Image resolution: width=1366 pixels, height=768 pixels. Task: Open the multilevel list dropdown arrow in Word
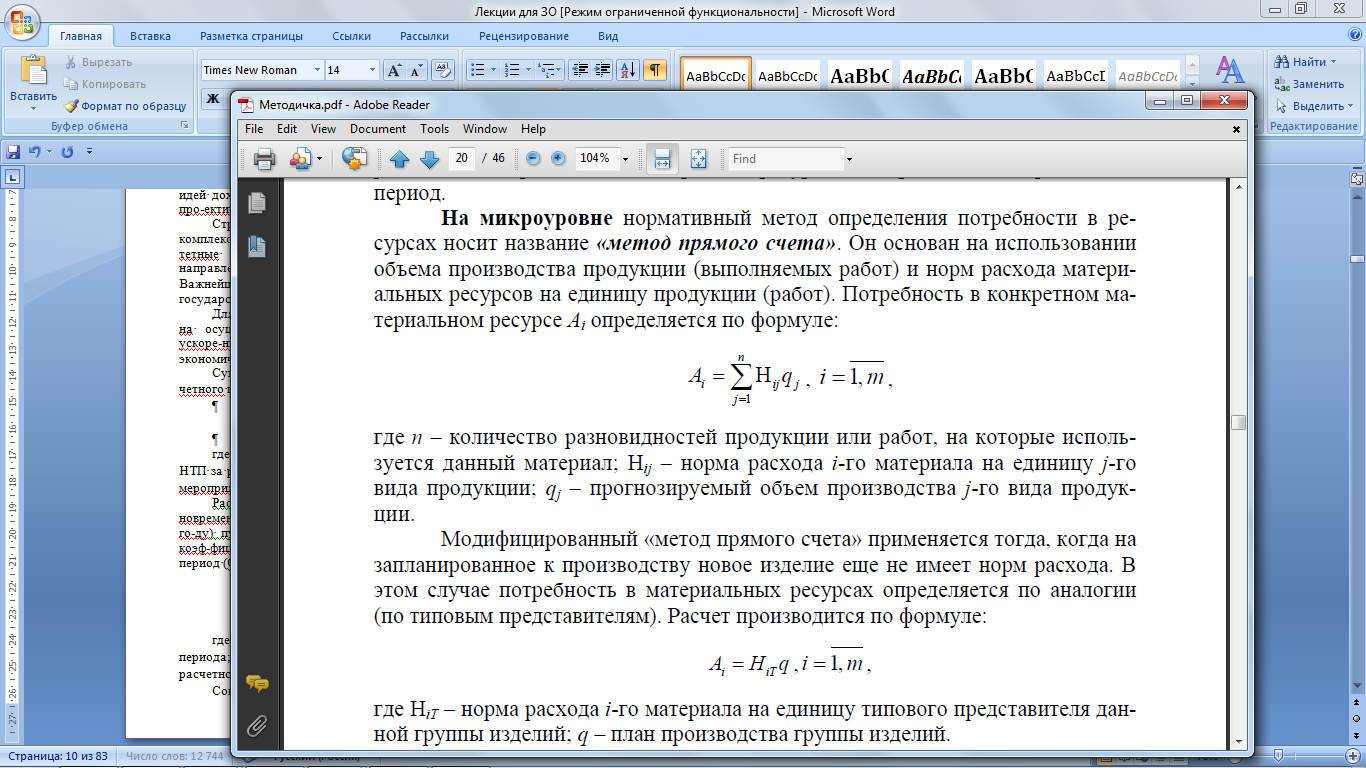pos(560,70)
